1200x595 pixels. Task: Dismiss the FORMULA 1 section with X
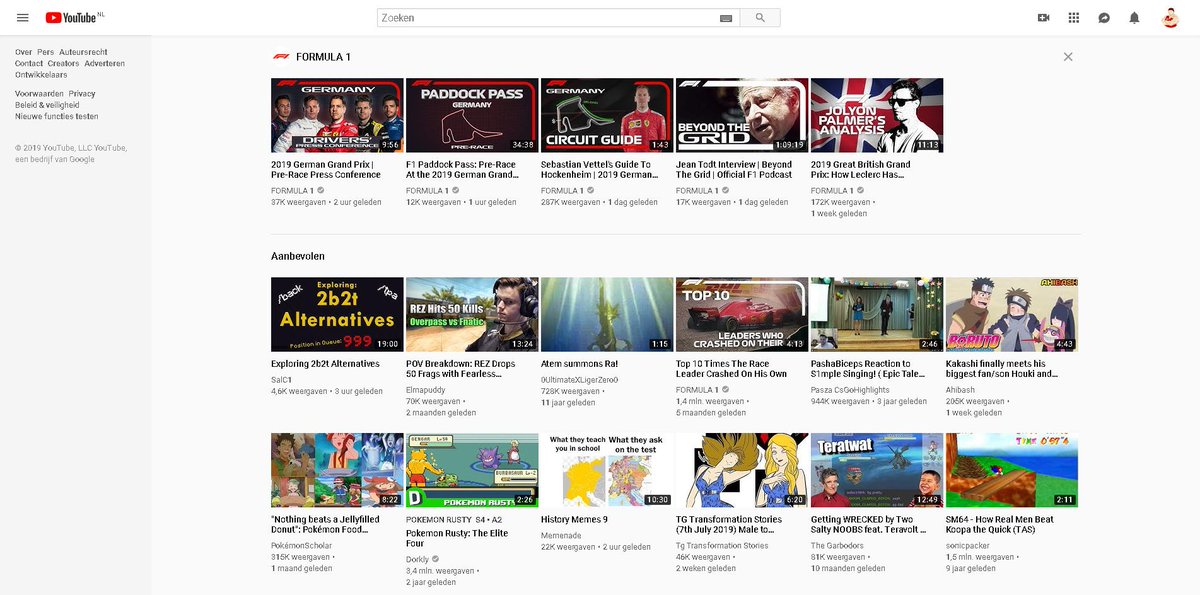click(x=1068, y=57)
